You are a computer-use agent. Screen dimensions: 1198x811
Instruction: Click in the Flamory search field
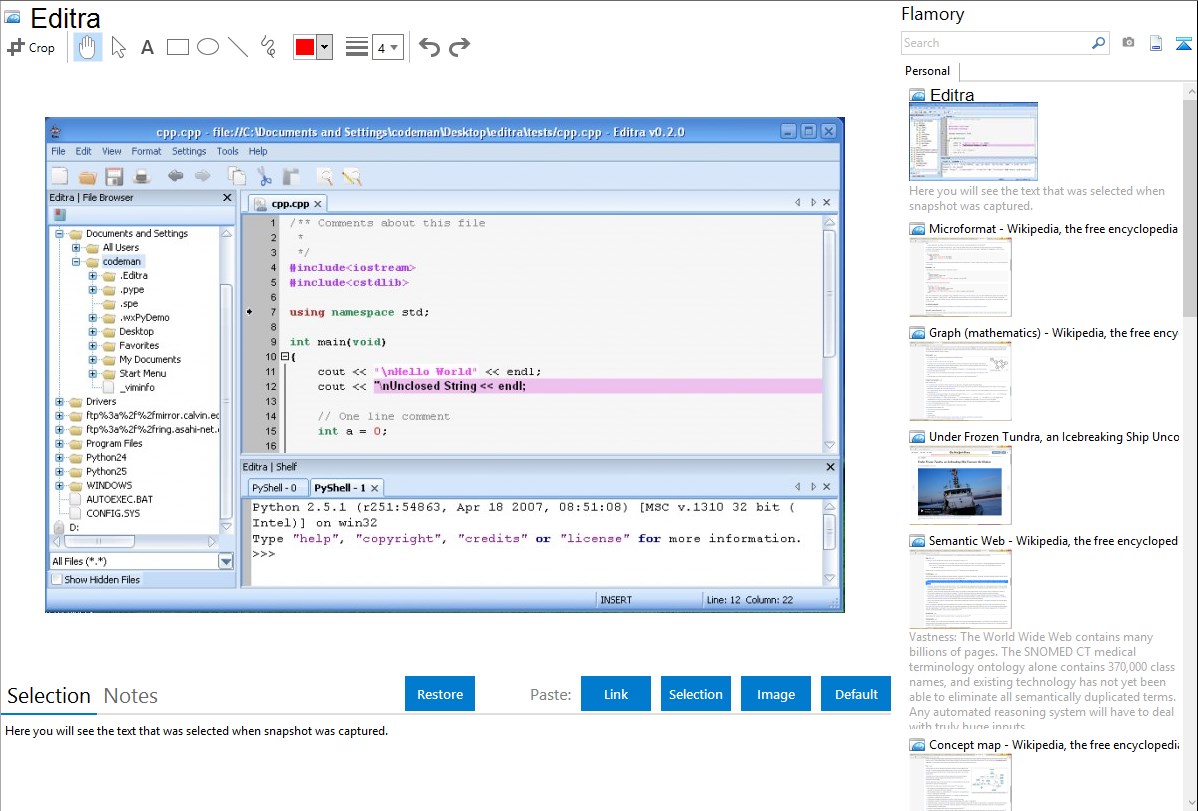[995, 43]
